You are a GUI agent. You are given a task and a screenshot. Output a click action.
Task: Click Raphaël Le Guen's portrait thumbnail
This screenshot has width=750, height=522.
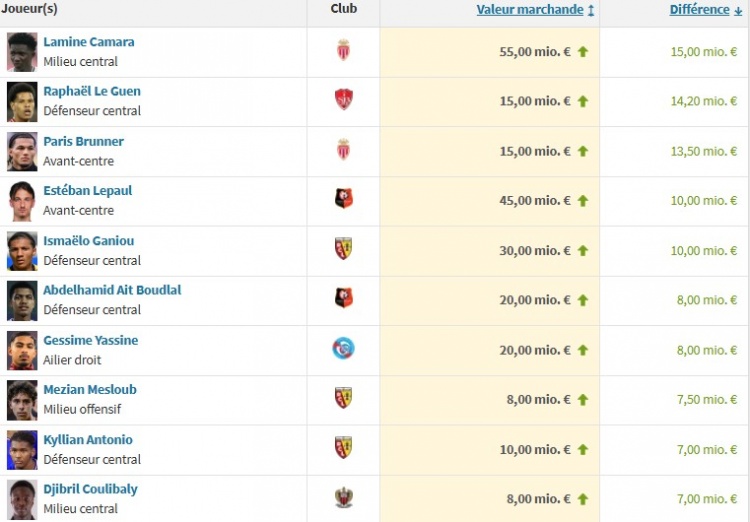pos(22,102)
